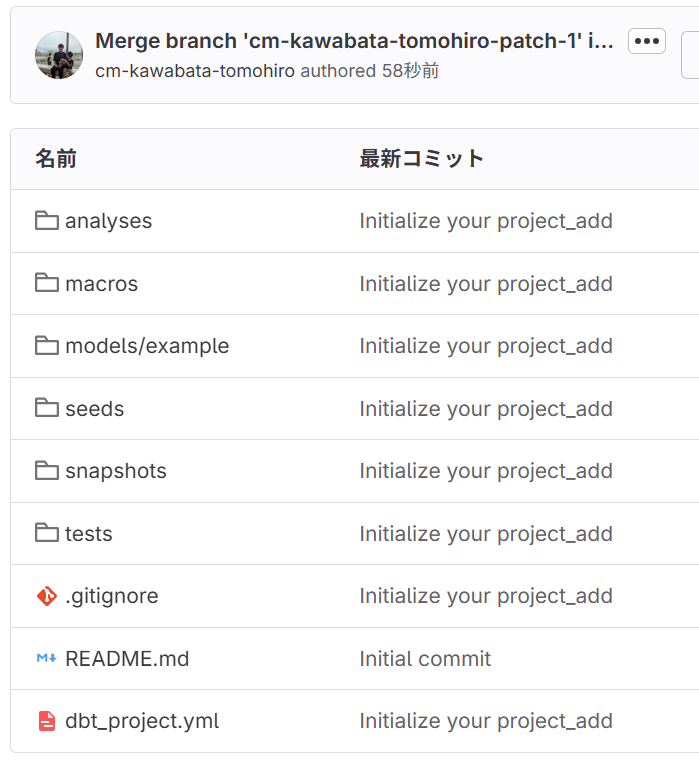Open Initial commit message link
Image resolution: width=699 pixels, height=777 pixels.
tap(425, 659)
